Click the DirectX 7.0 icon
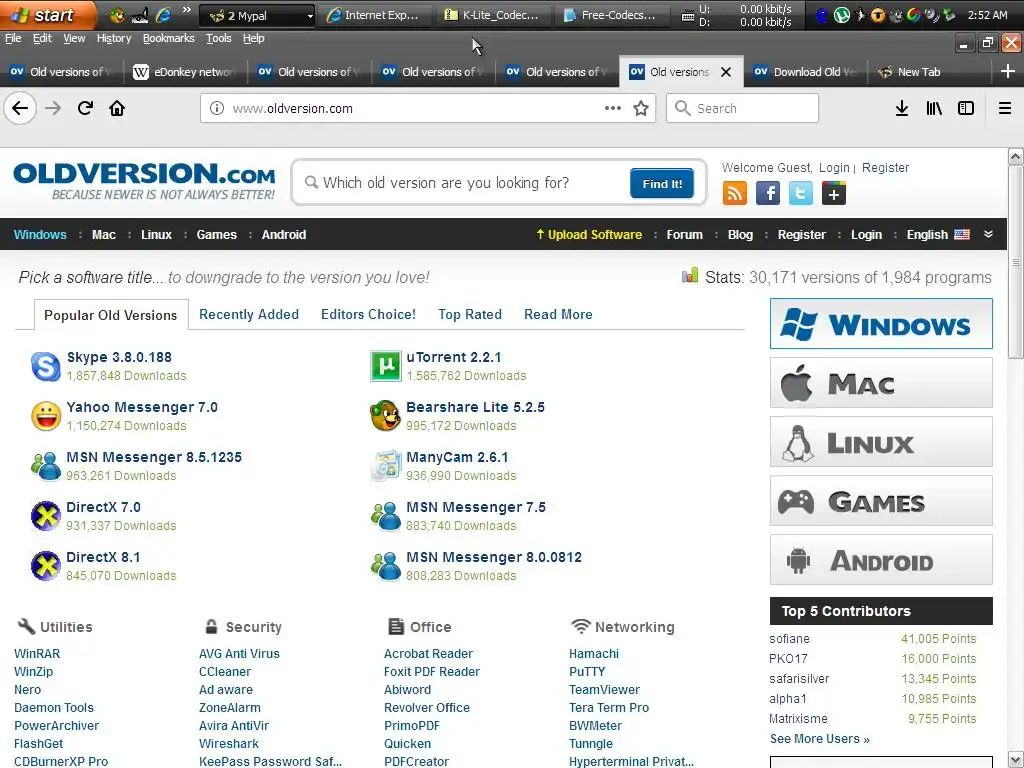 (x=46, y=516)
